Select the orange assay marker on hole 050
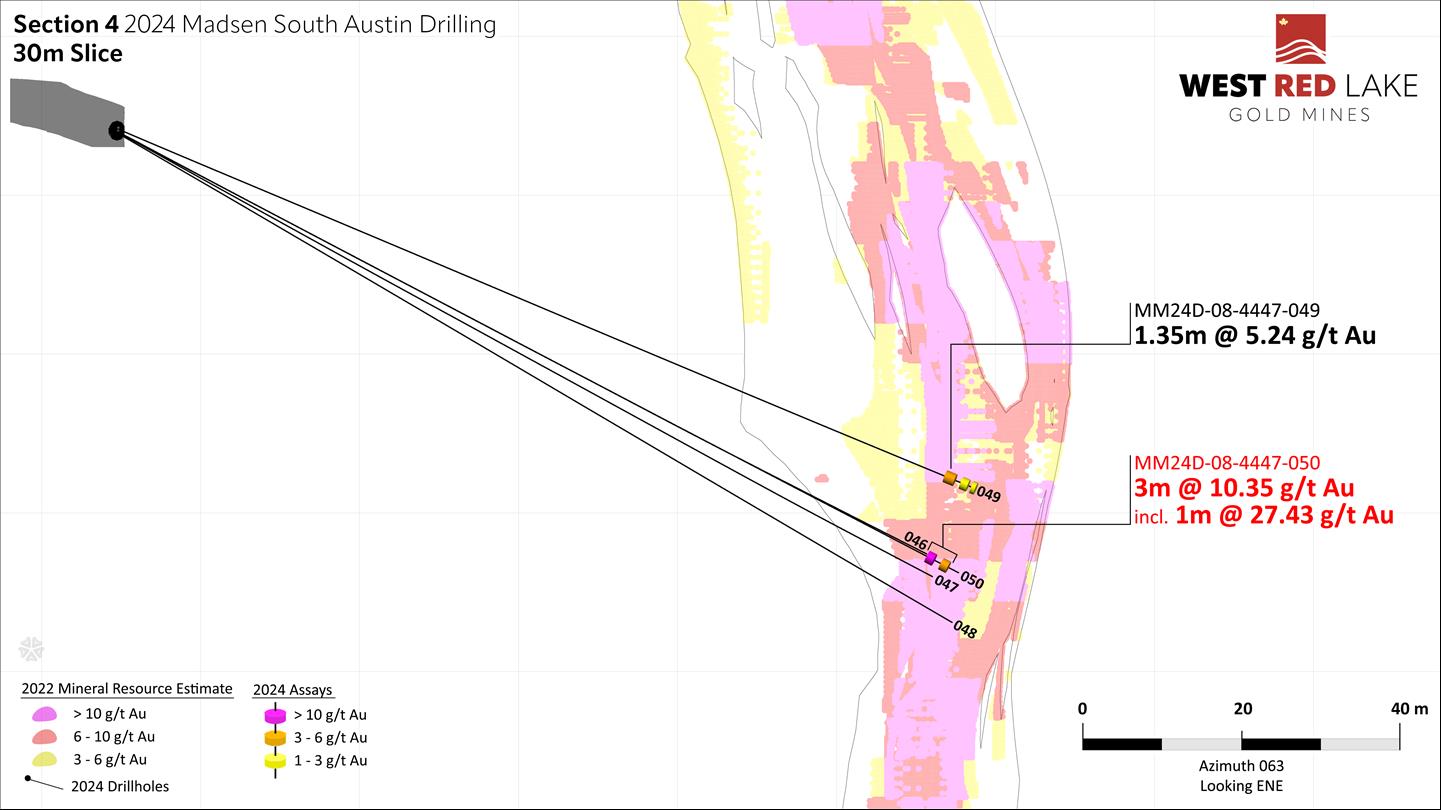Viewport: 1441px width, 810px height. click(x=944, y=565)
